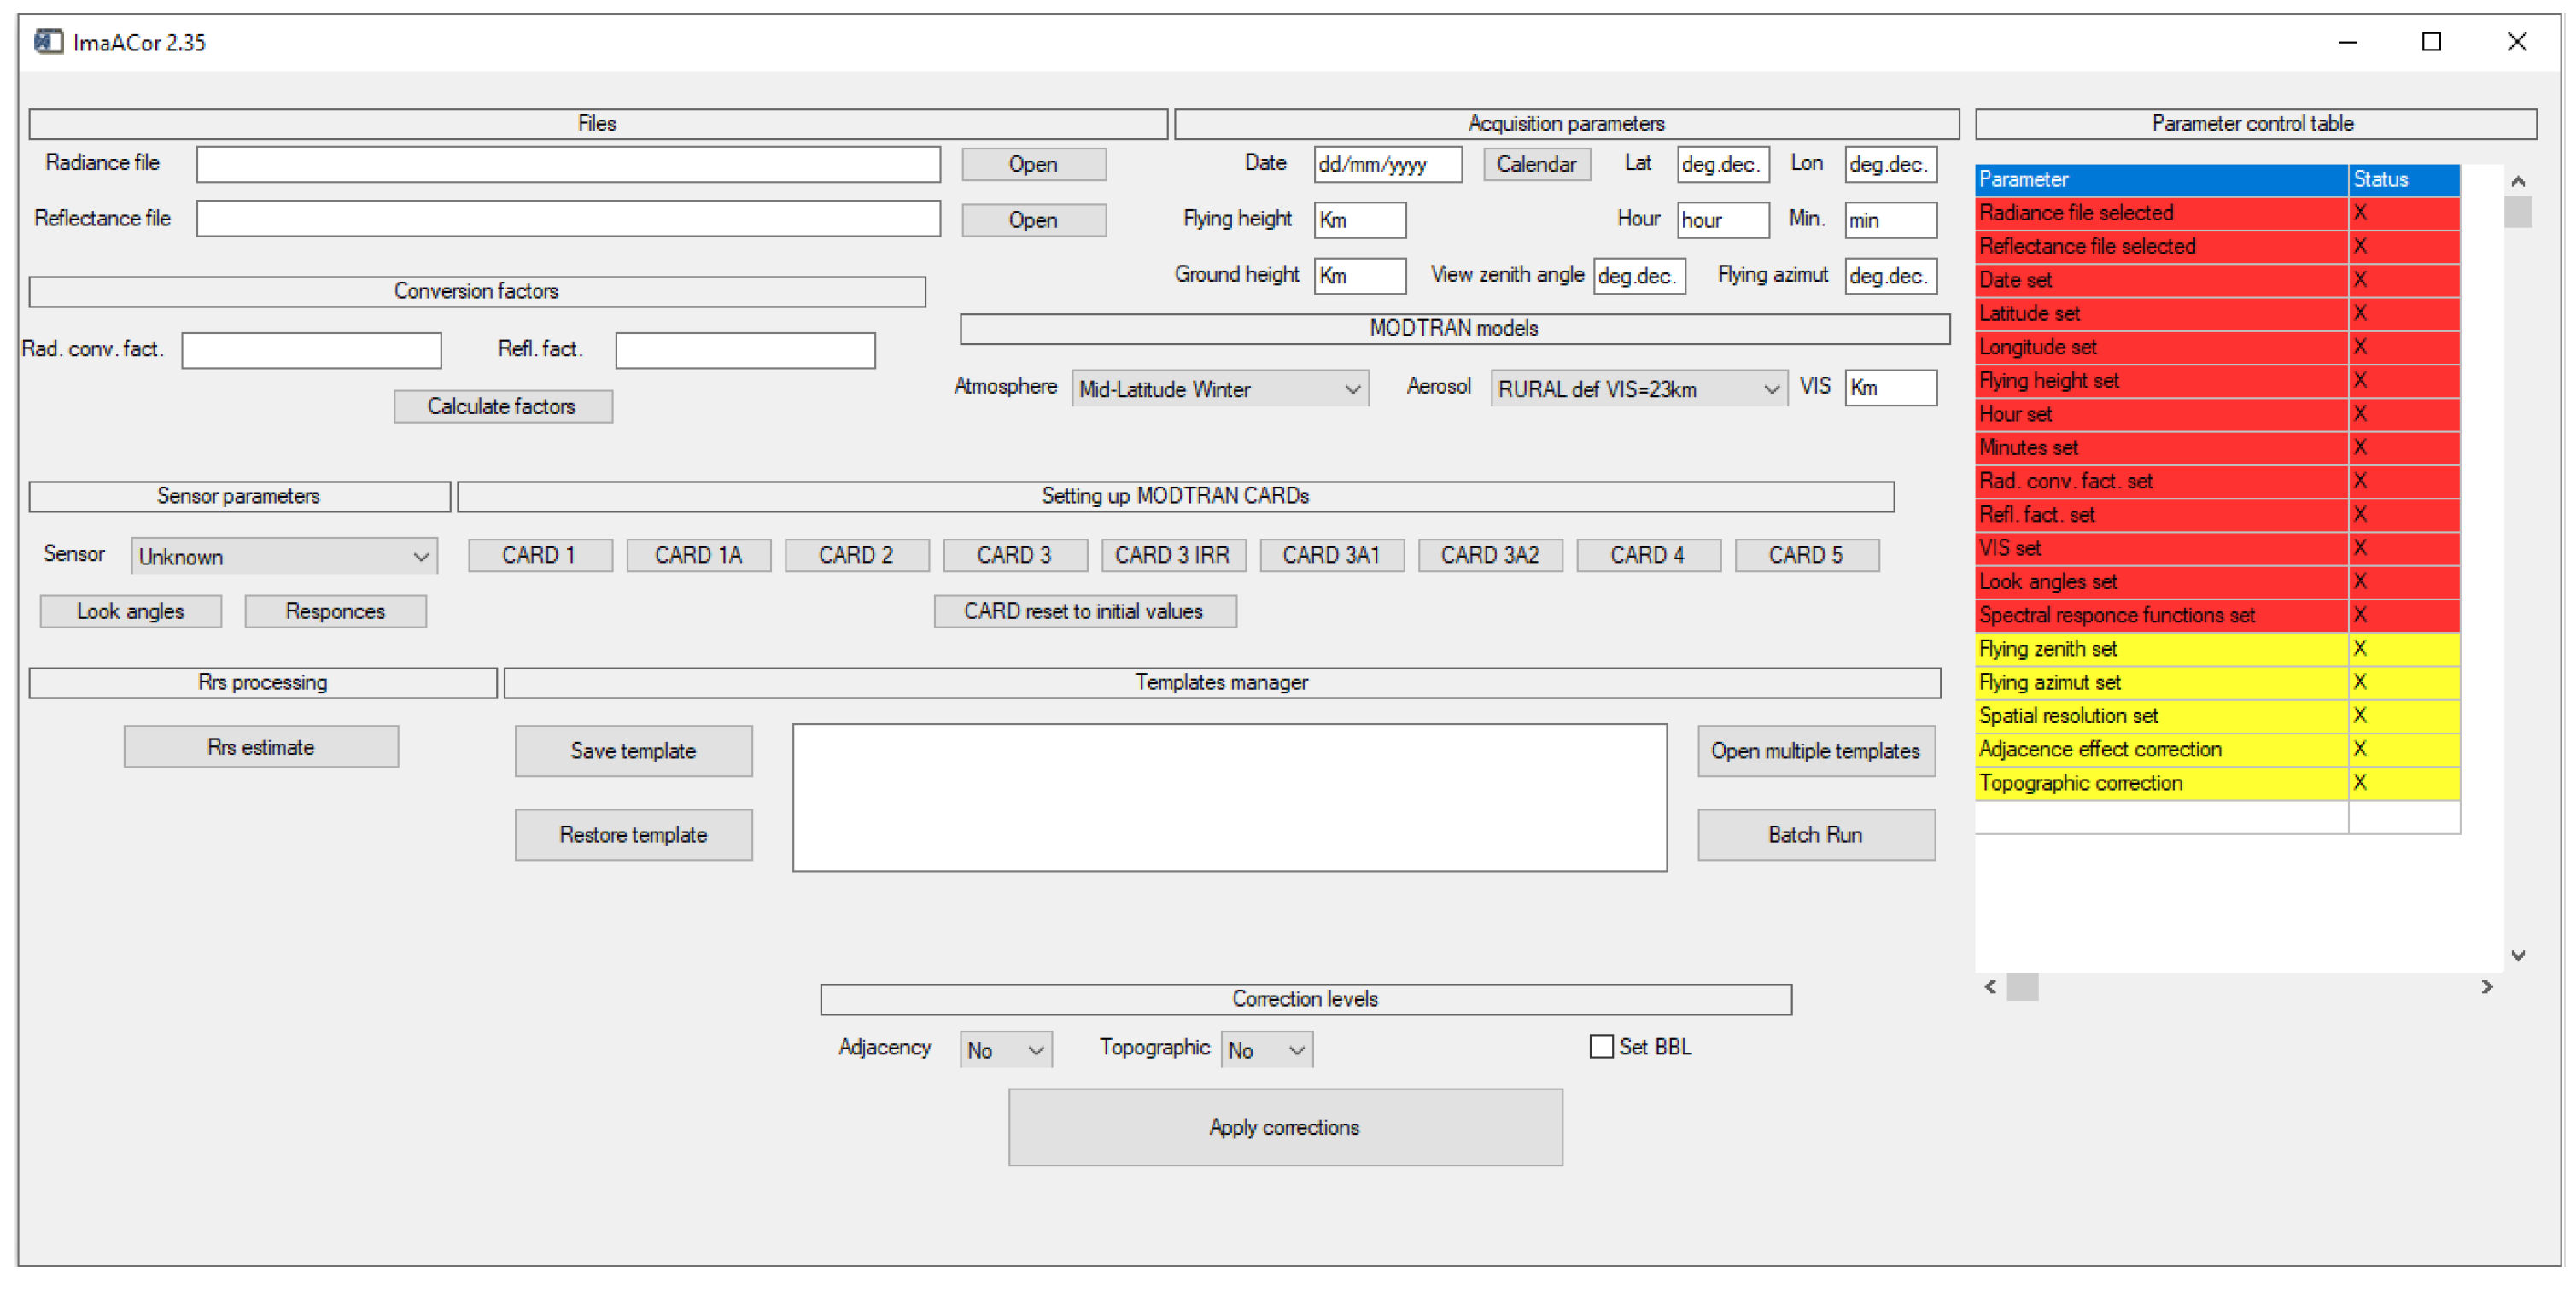Enable the Set BBL checkbox

click(1601, 1046)
